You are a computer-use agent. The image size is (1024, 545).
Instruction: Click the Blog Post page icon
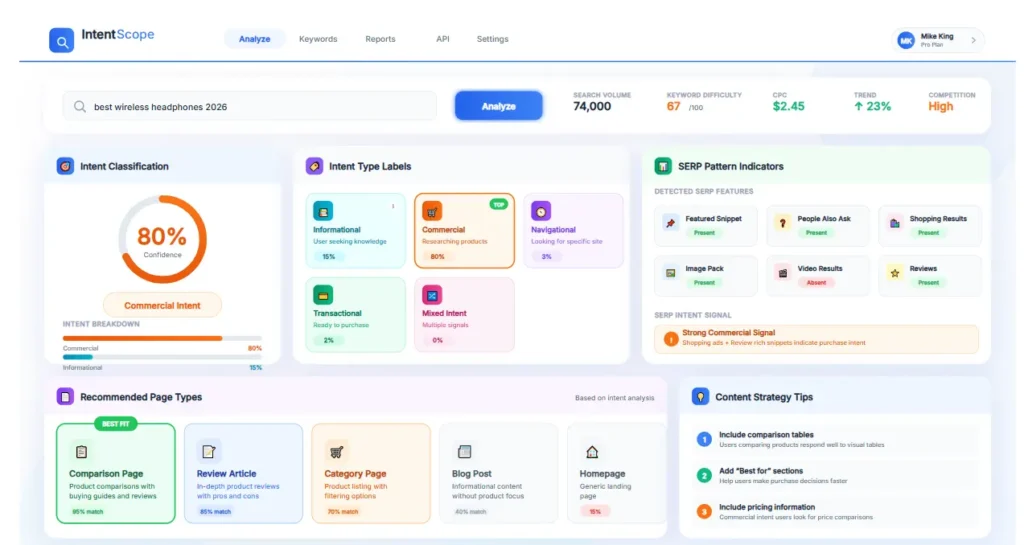coord(464,452)
